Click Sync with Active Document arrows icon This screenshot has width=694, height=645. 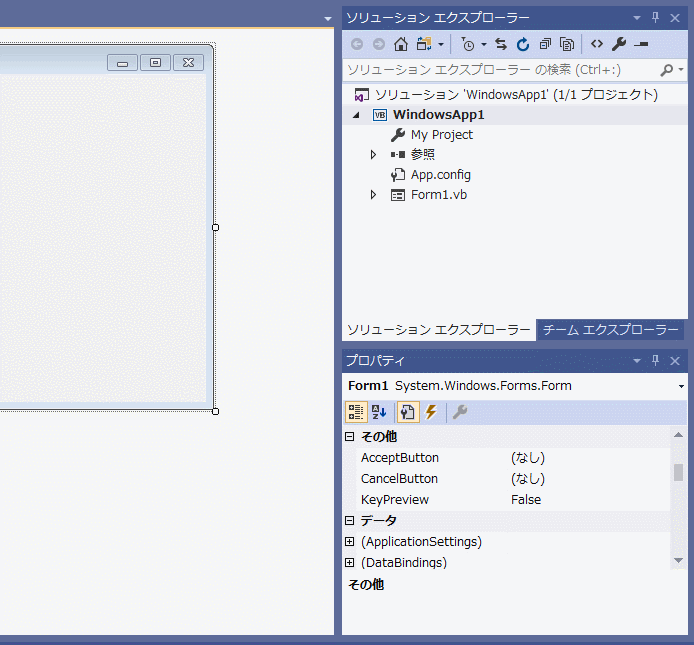point(501,44)
